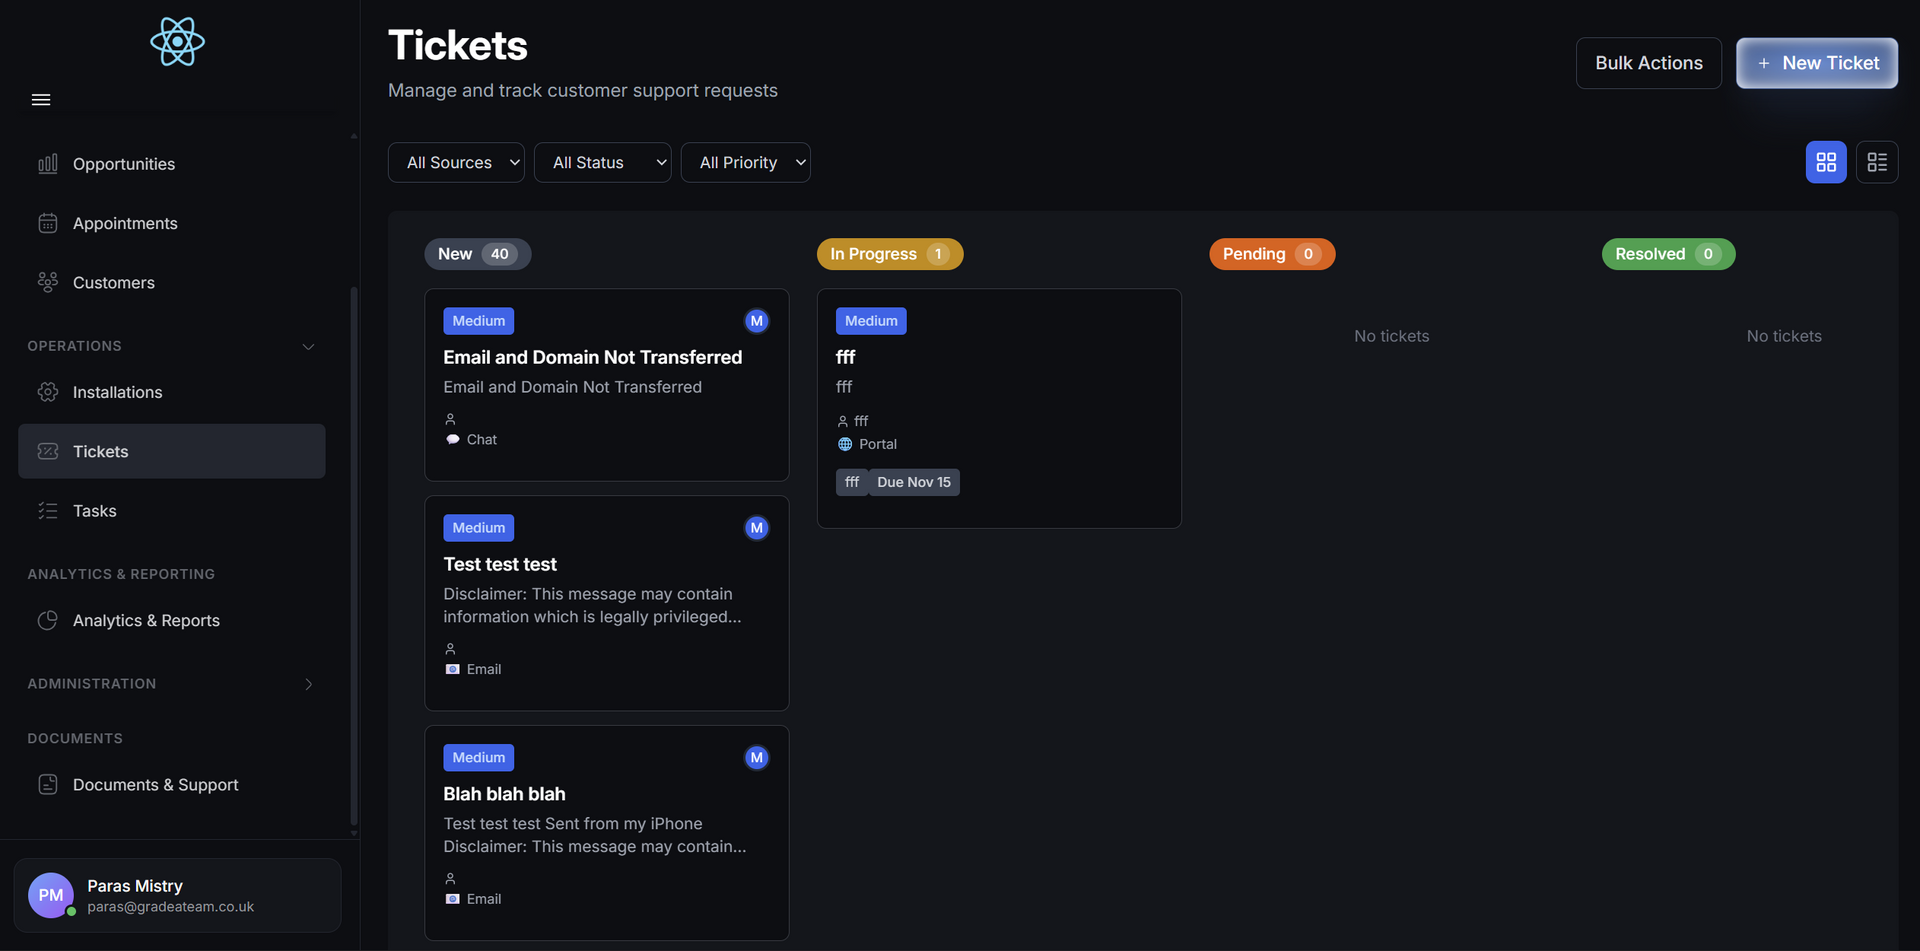Click the React logo in the sidebar
This screenshot has width=1920, height=951.
[177, 42]
